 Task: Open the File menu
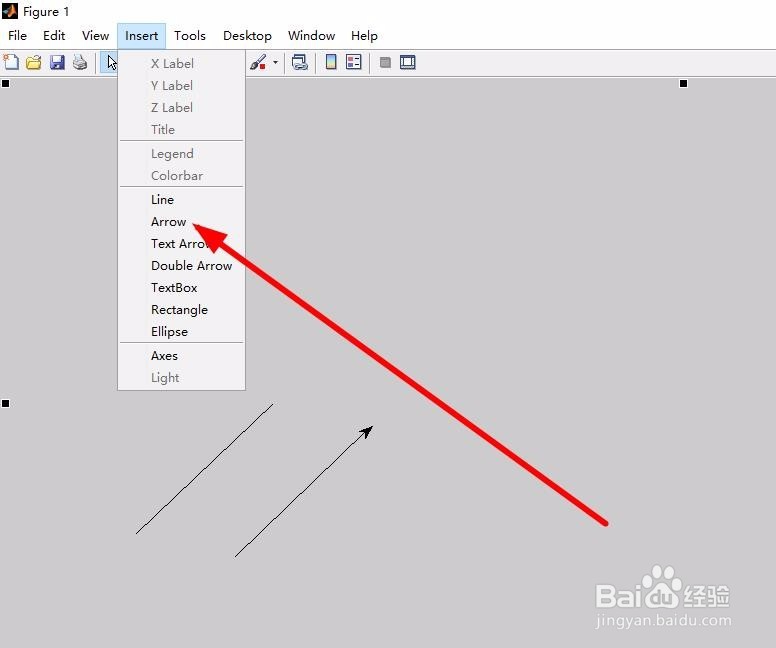[x=17, y=36]
